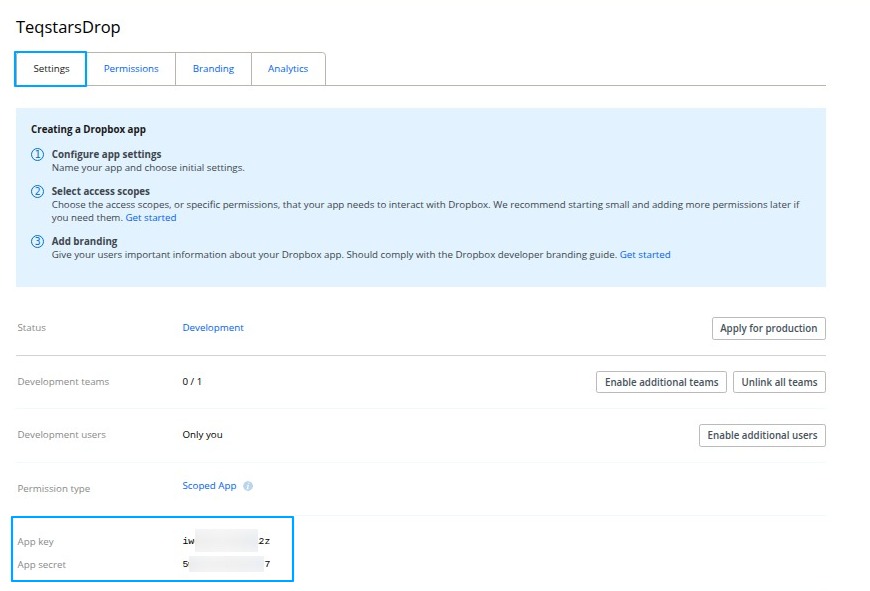Click the 'Add branding' step heading
The height and width of the screenshot is (591, 870).
[x=84, y=241]
